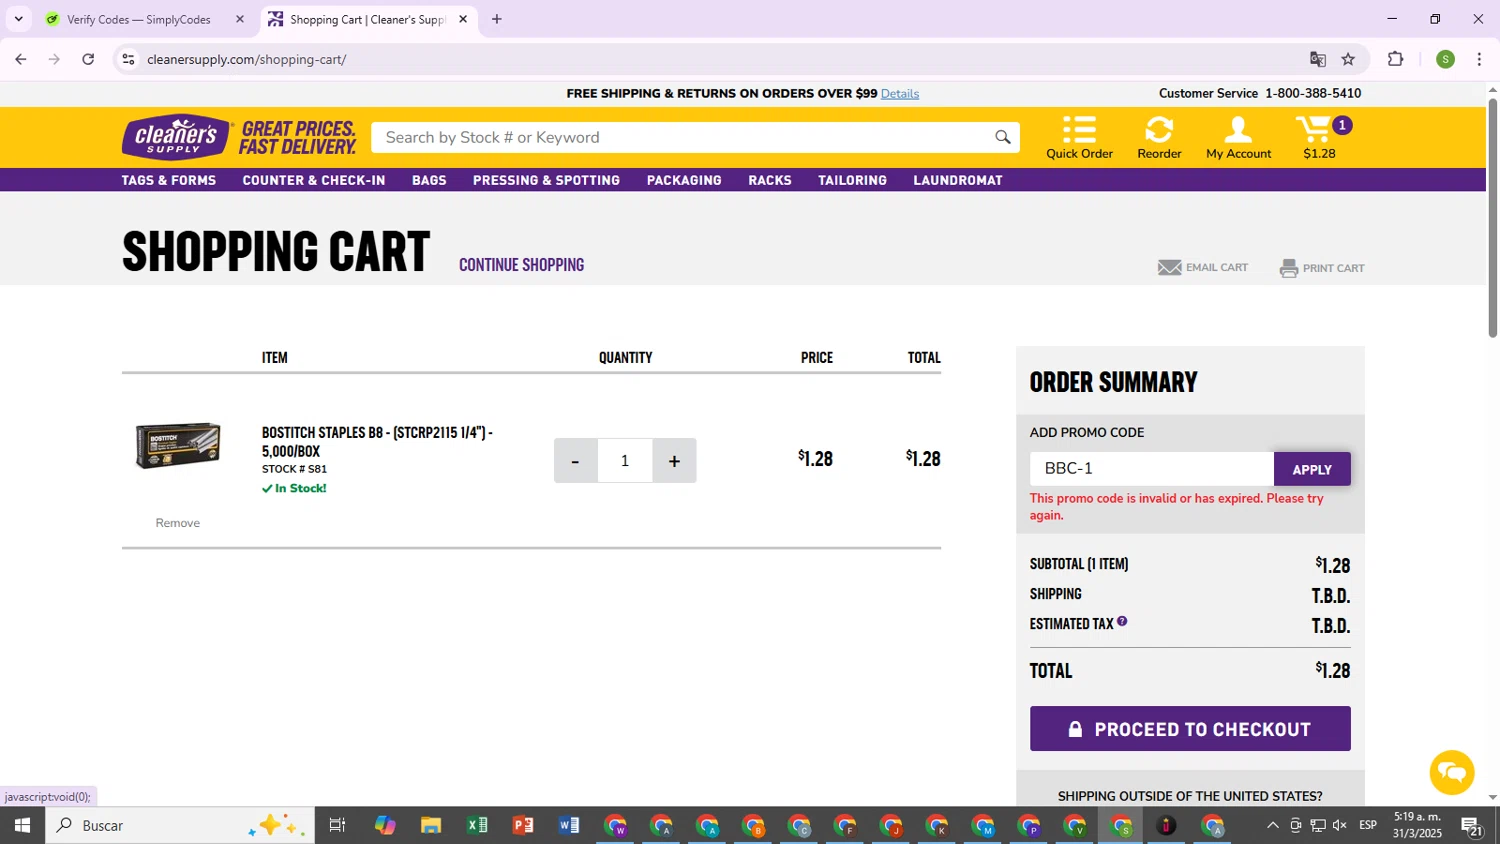Open the tab search dropdown
Image resolution: width=1500 pixels, height=844 pixels.
click(x=18, y=19)
